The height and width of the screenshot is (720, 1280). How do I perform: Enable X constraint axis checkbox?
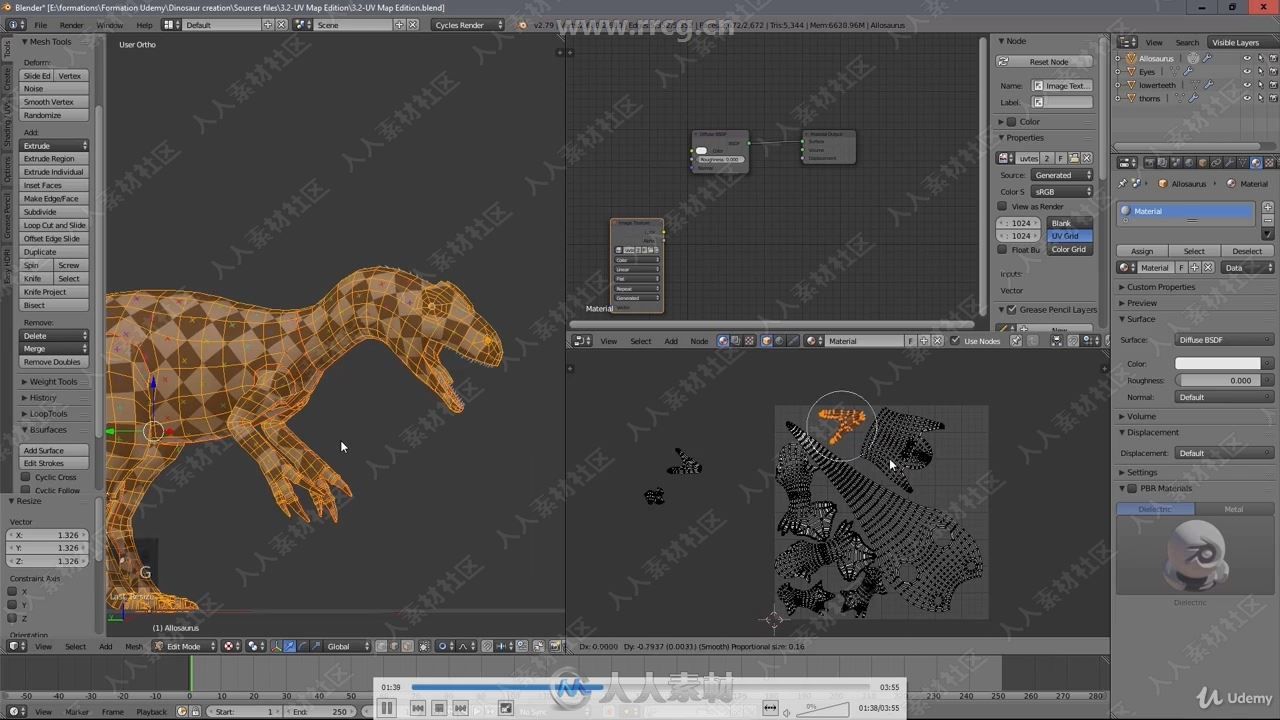coord(12,591)
